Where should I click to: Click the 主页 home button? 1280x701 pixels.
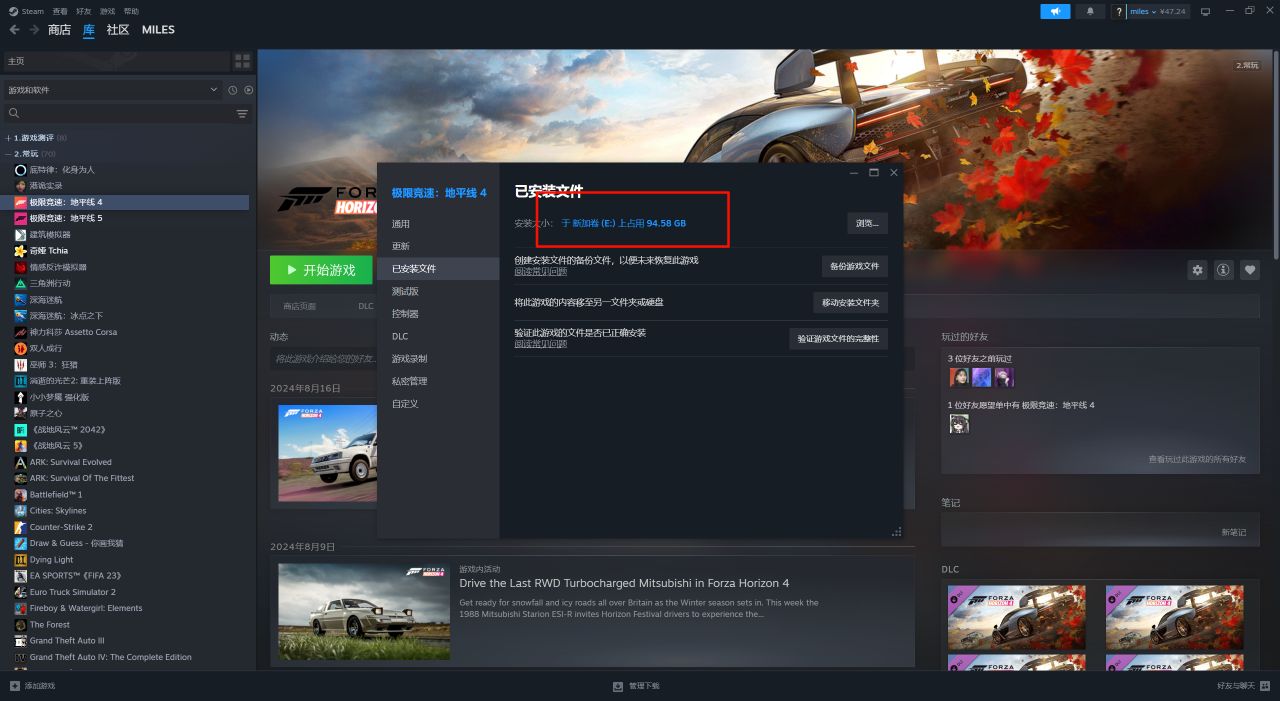pos(116,61)
